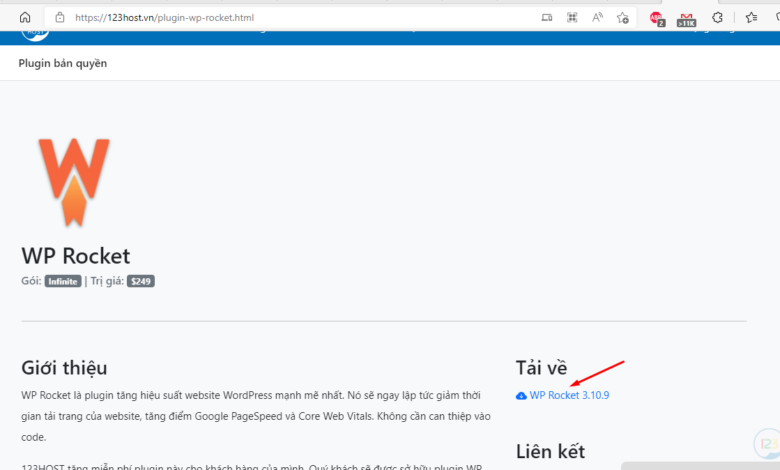Open the send tab to devices icon
This screenshot has width=780, height=470.
click(x=547, y=18)
